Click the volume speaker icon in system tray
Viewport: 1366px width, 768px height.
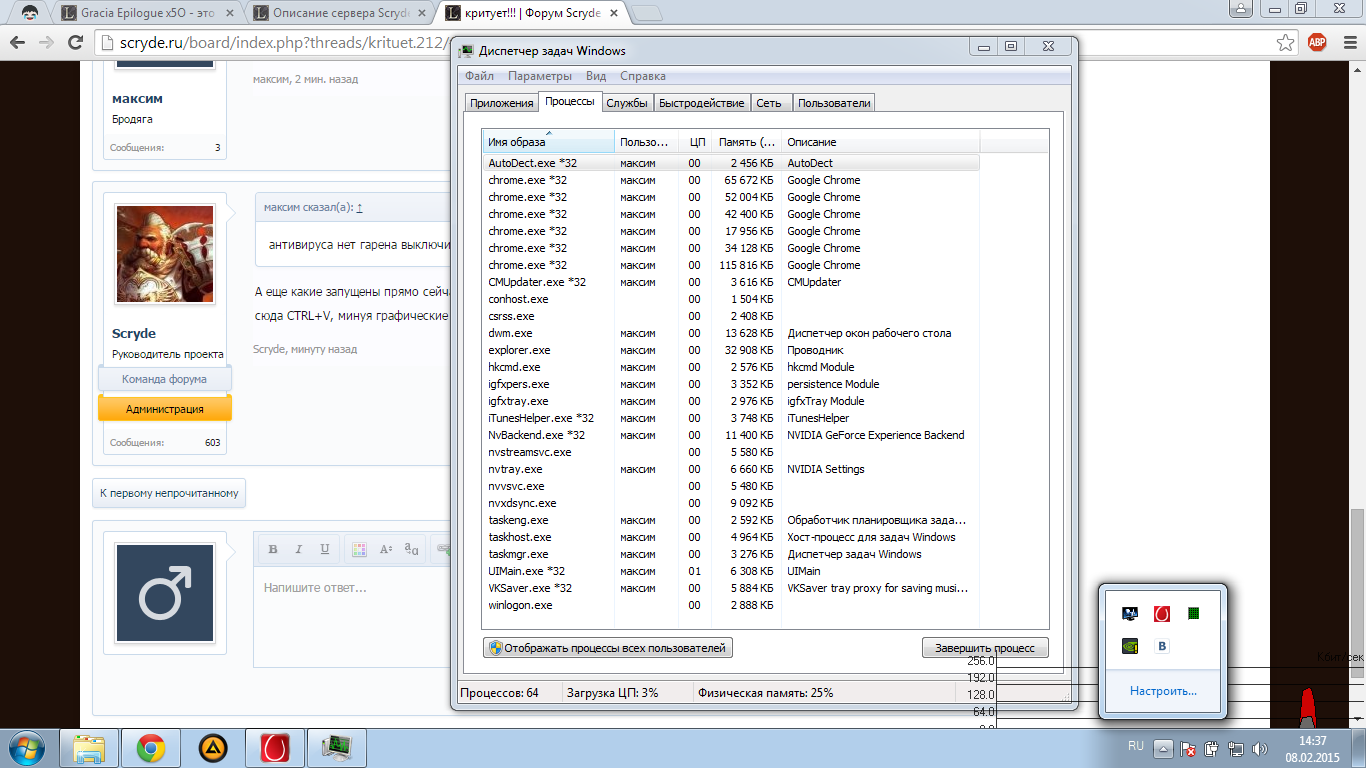(x=1259, y=748)
